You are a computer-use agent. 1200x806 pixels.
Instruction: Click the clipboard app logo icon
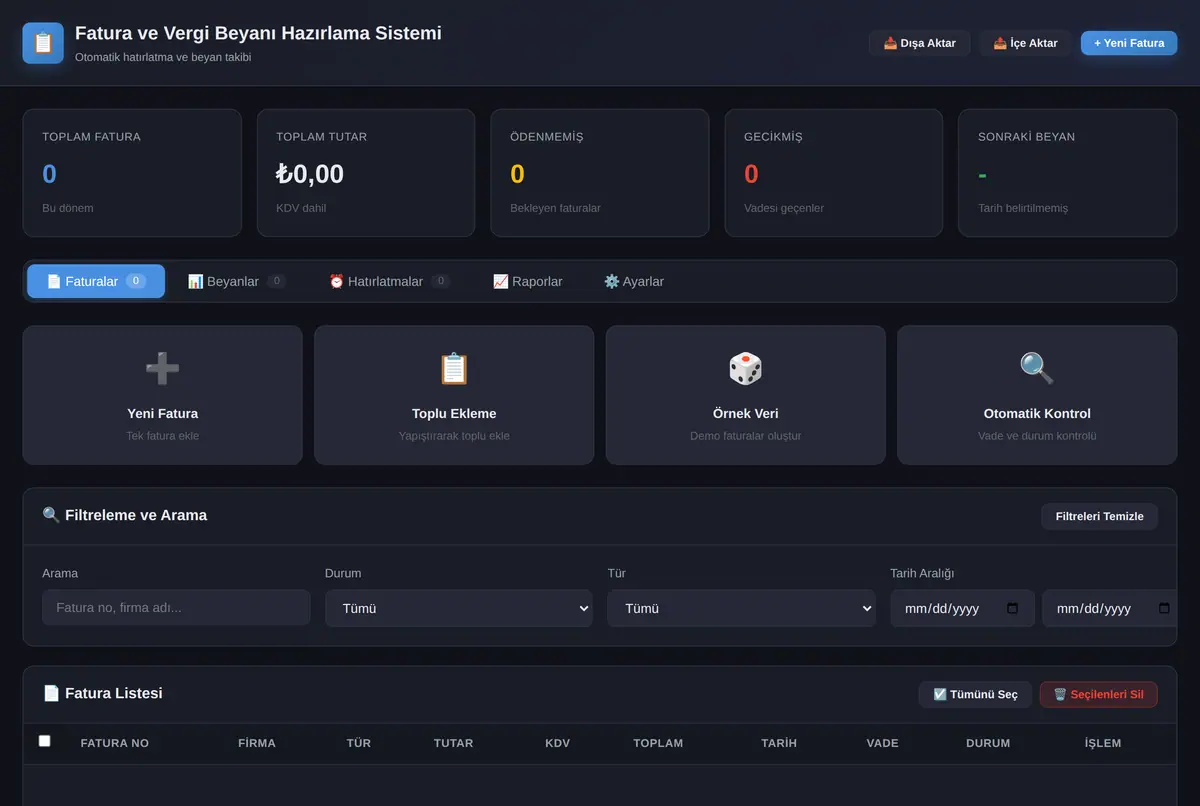[x=43, y=43]
